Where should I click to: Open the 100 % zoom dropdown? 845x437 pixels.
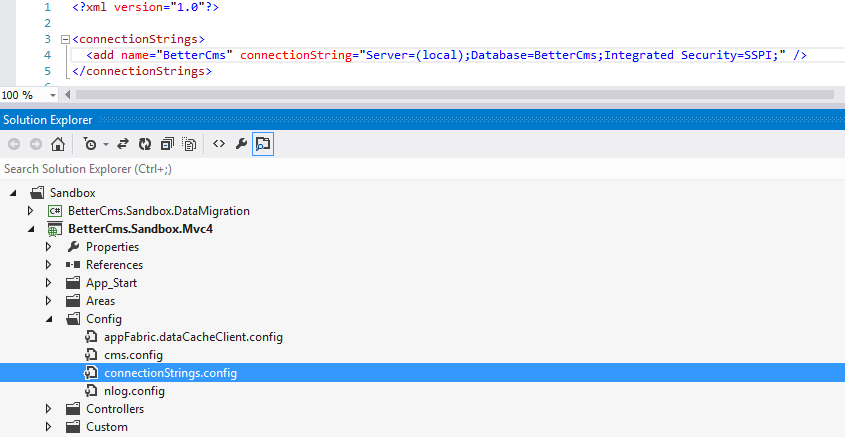[53, 95]
